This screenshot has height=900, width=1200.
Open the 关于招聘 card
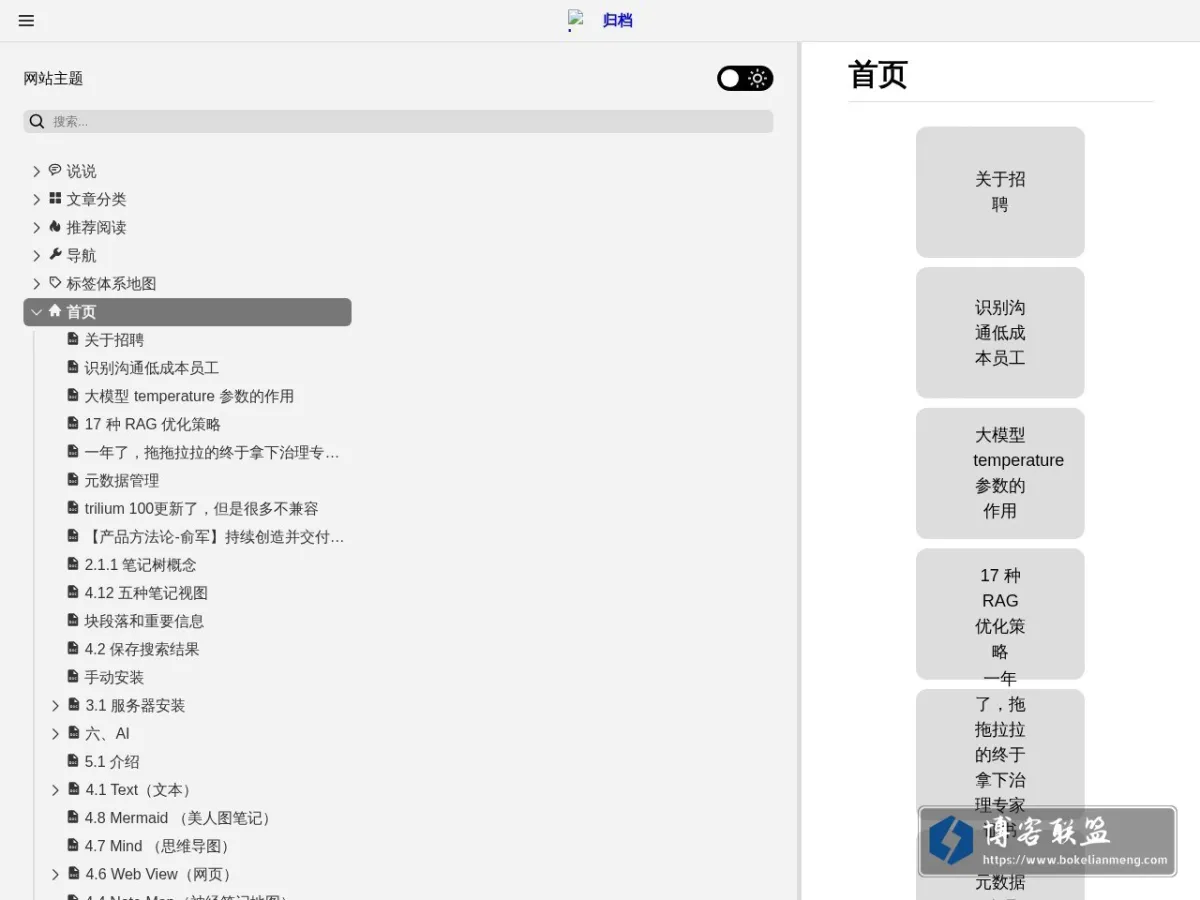click(1000, 192)
